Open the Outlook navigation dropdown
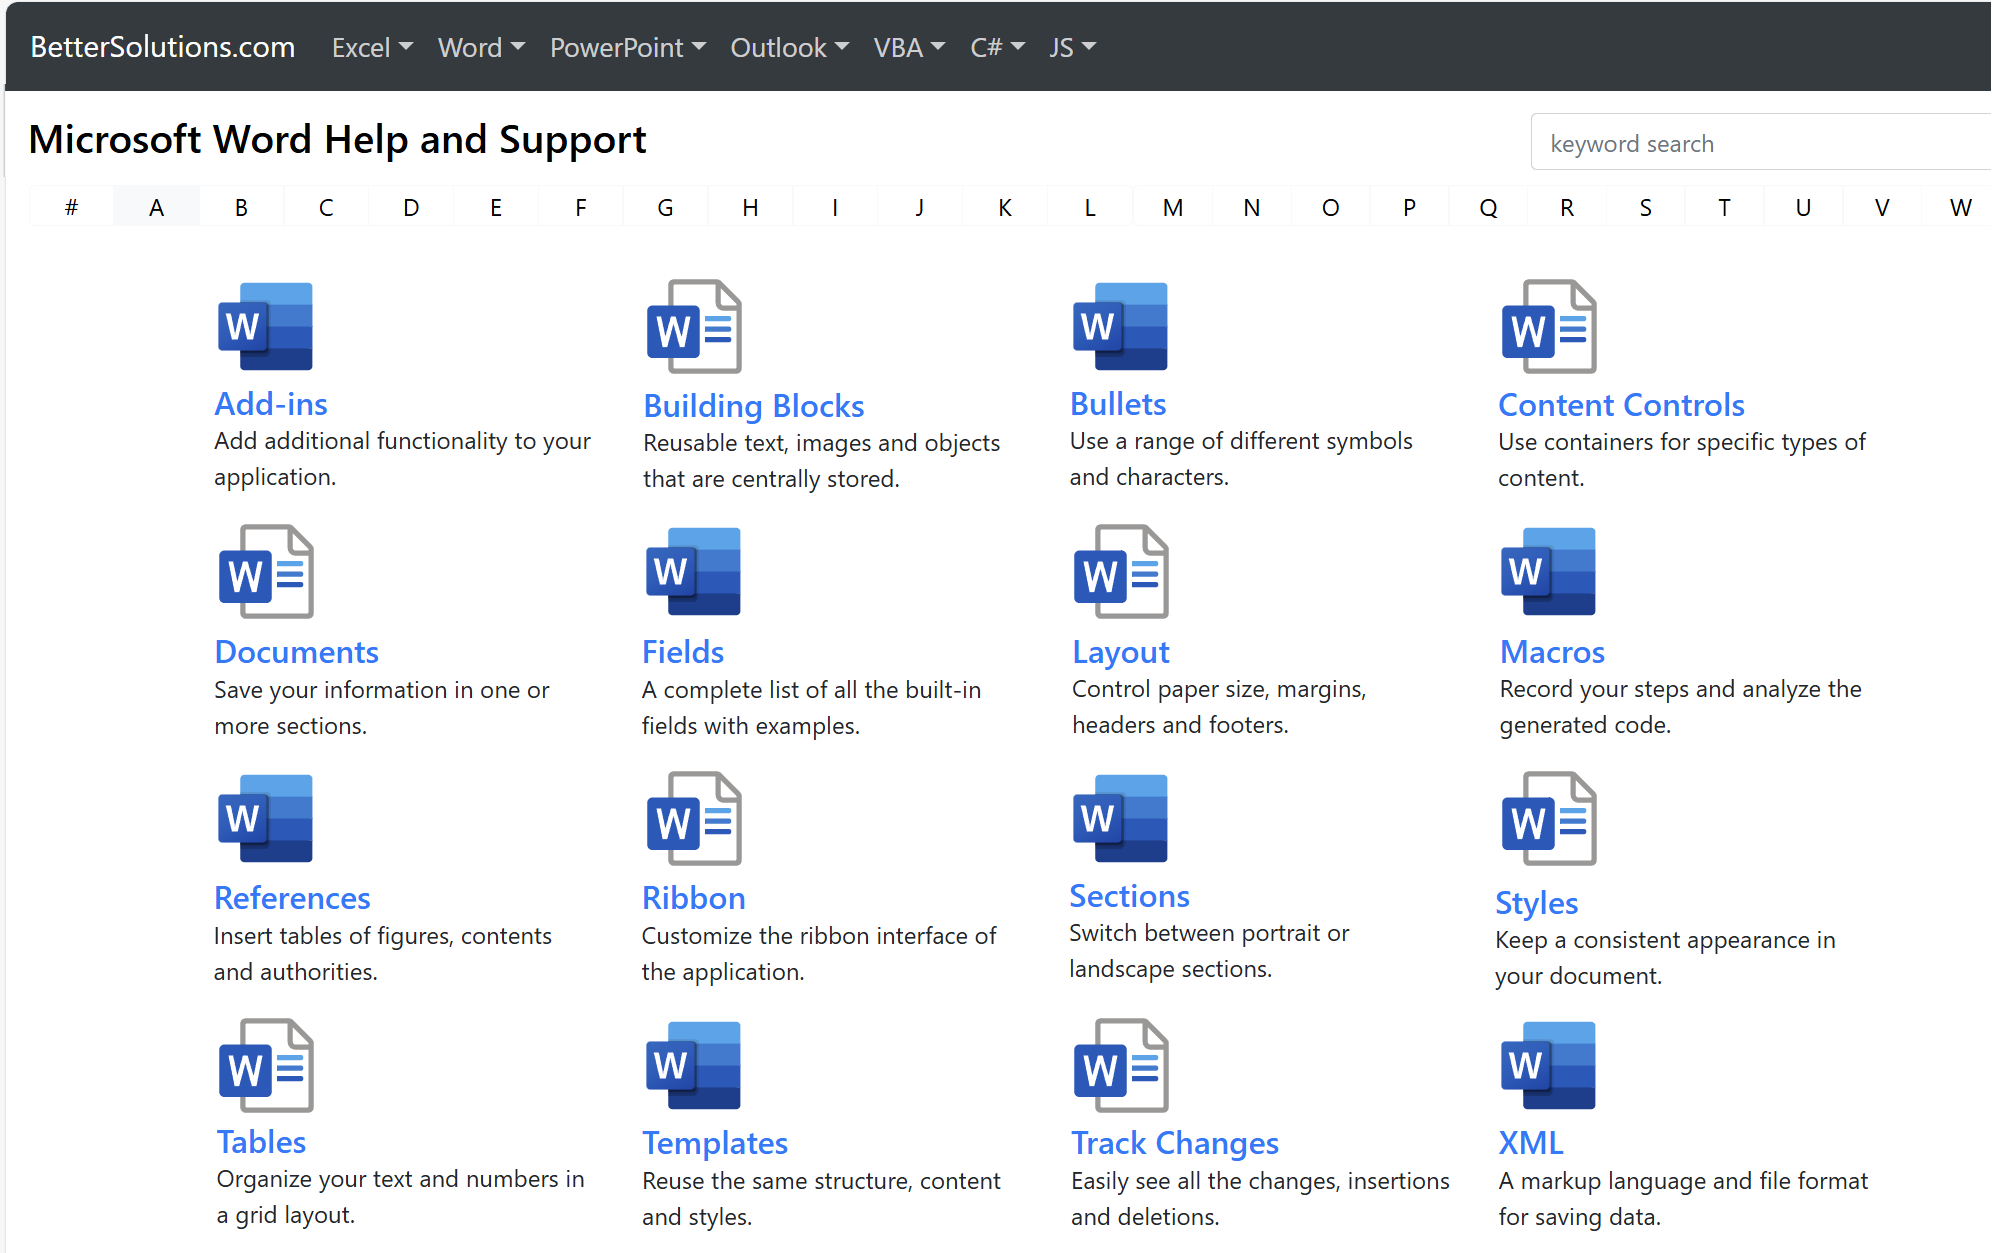The width and height of the screenshot is (1994, 1253). tap(789, 48)
